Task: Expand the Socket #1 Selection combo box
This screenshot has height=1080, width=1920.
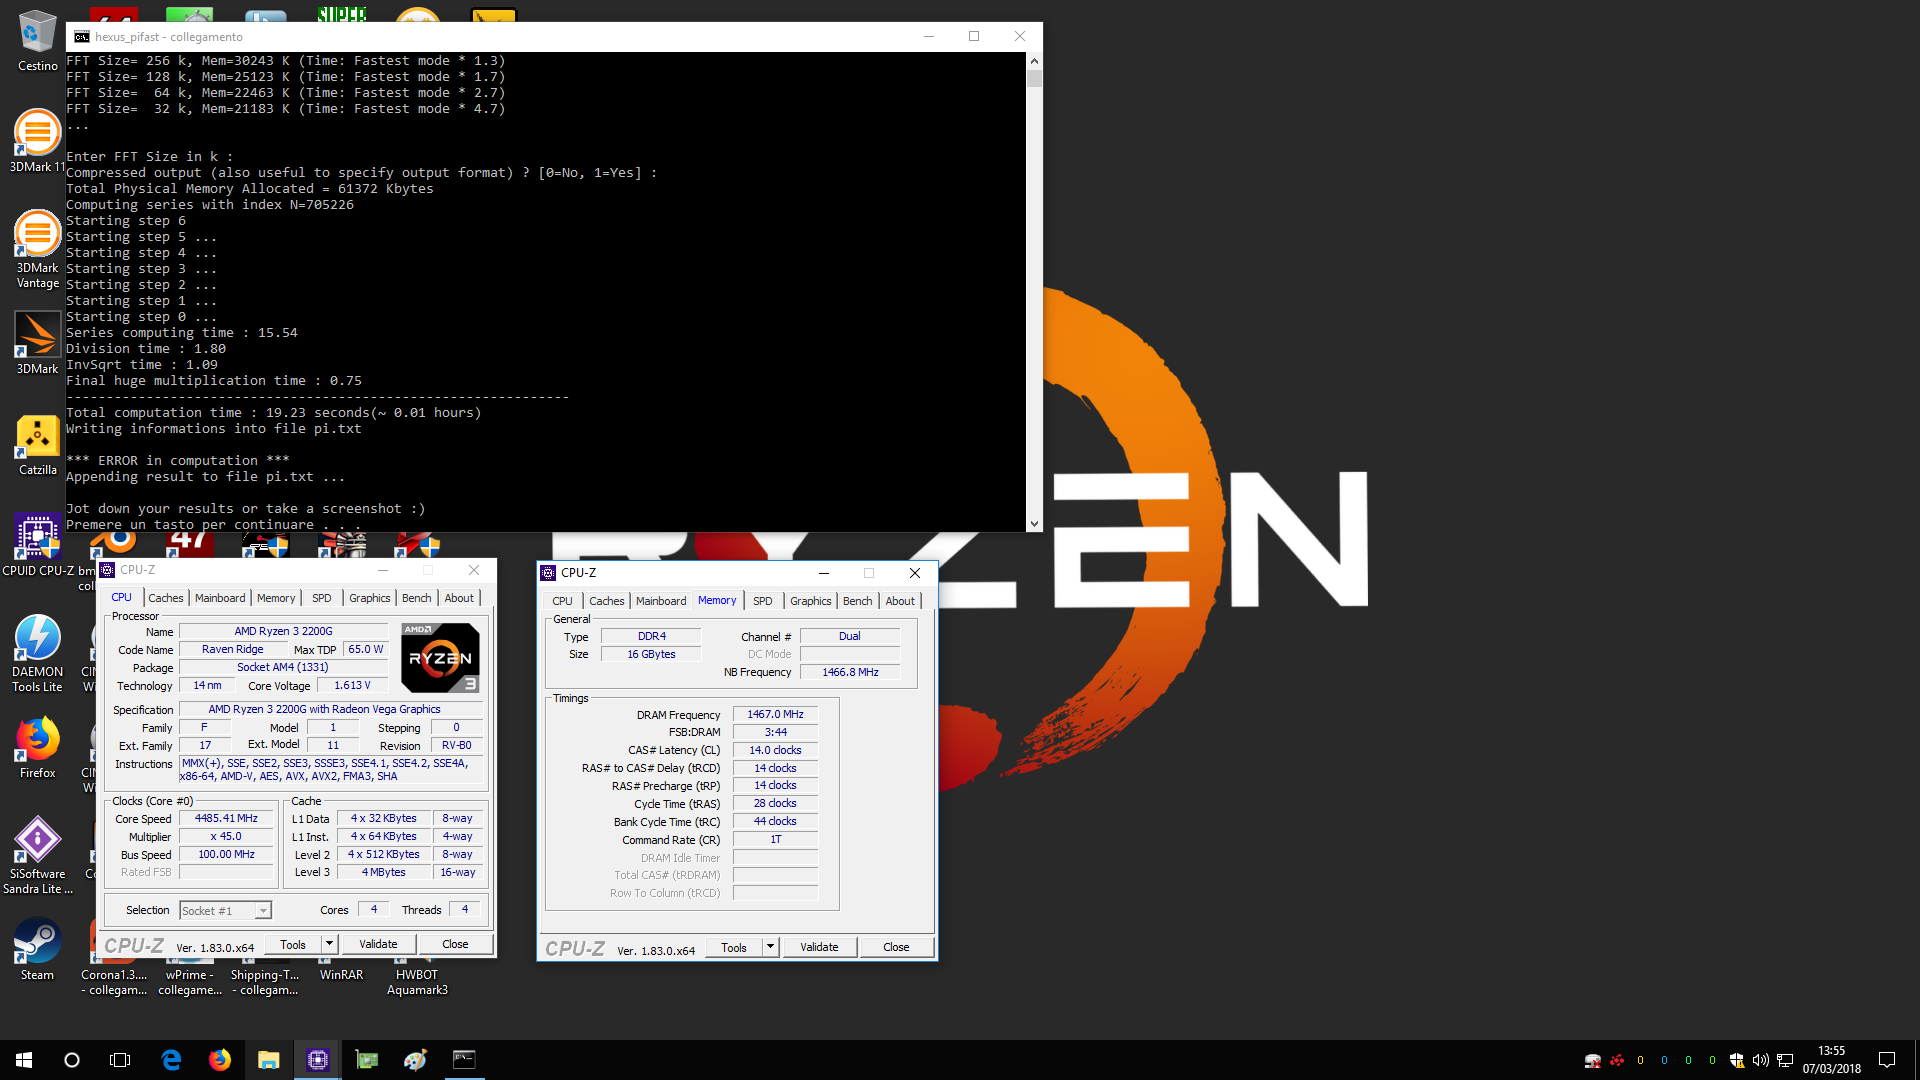Action: [226, 910]
